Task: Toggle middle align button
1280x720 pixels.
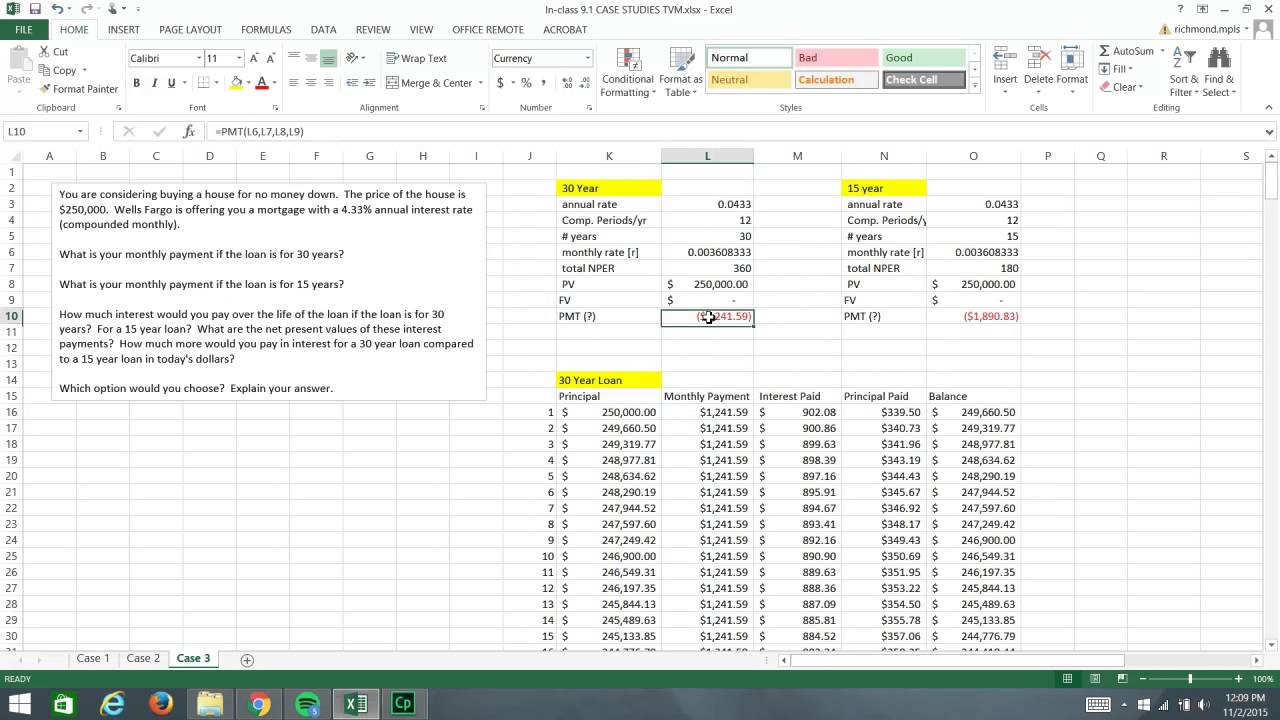Action: pyautogui.click(x=311, y=58)
